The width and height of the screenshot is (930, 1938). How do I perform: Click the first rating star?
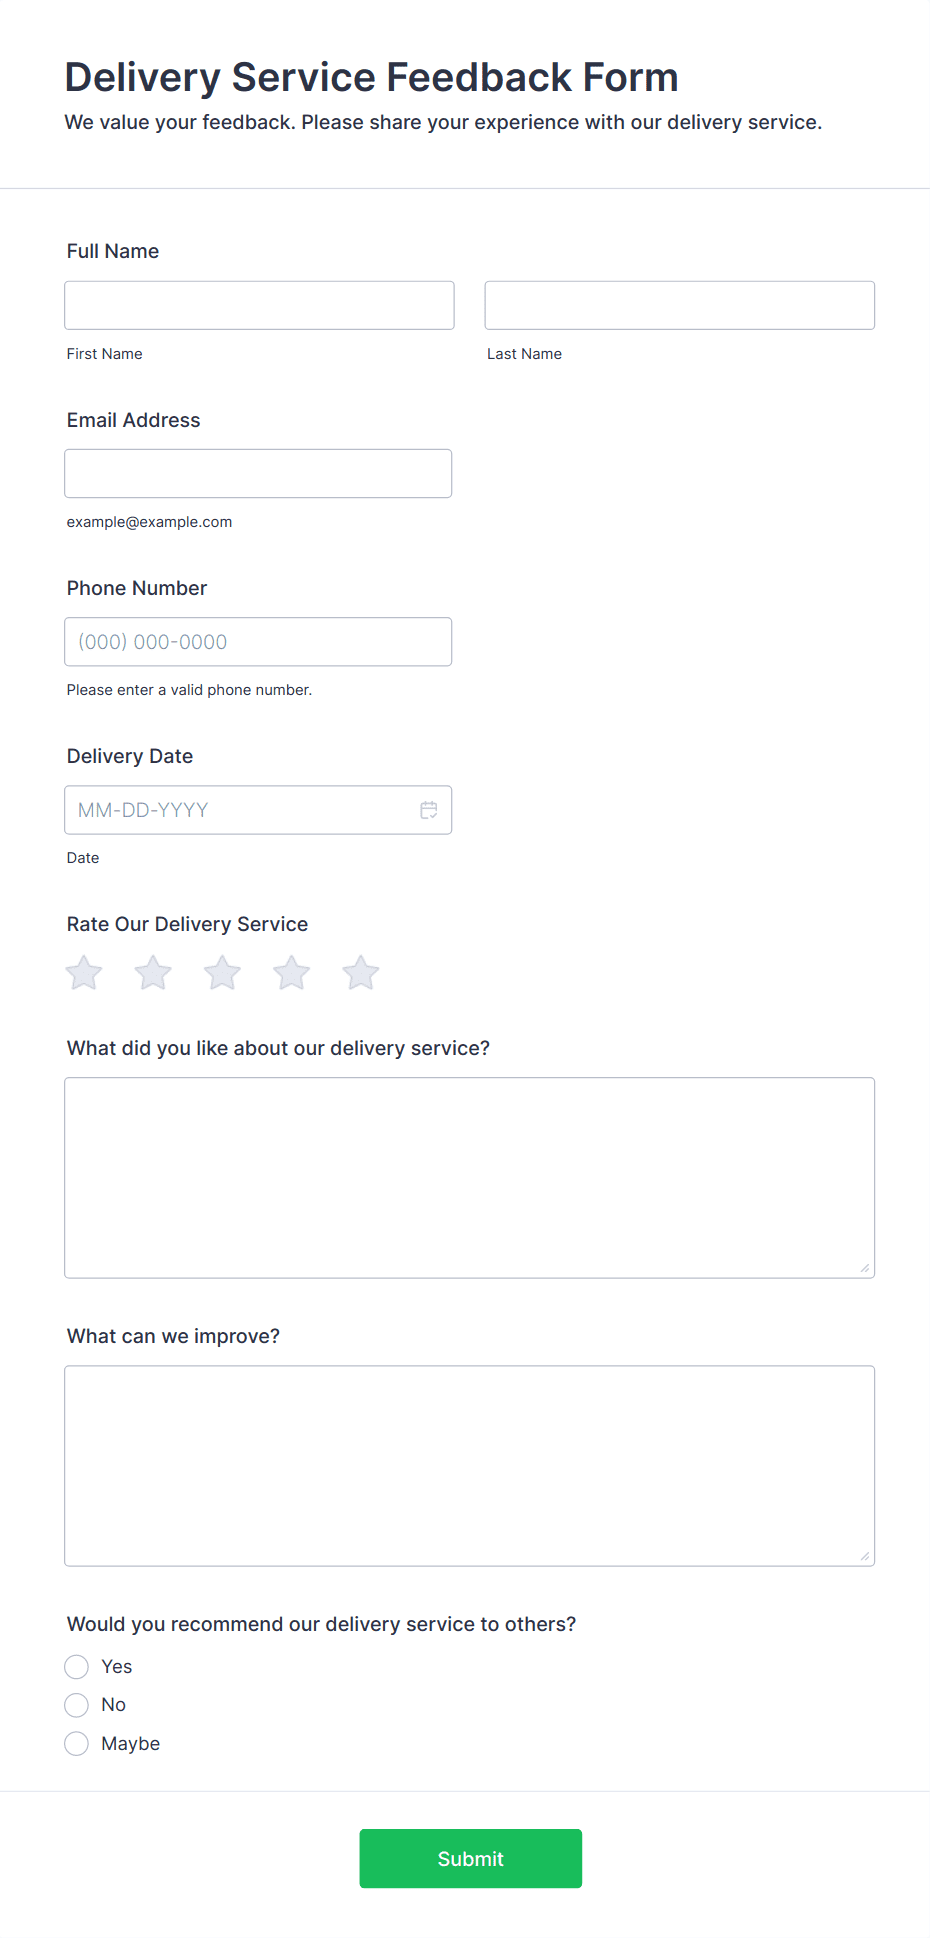84,973
